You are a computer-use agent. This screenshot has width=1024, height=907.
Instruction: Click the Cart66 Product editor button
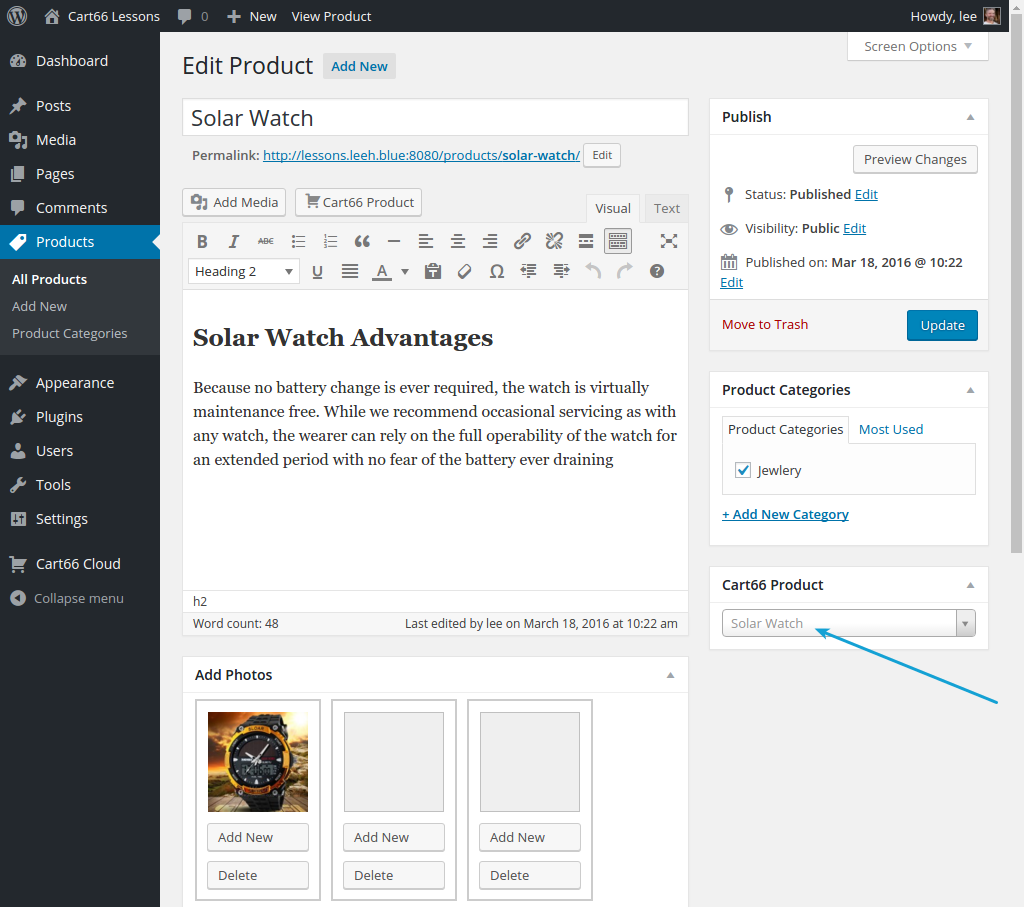(x=359, y=202)
